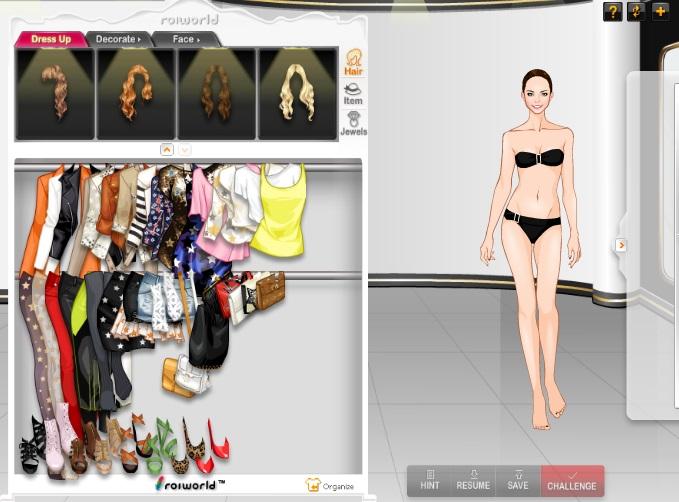Click the Resume button
The width and height of the screenshot is (679, 502).
(473, 480)
